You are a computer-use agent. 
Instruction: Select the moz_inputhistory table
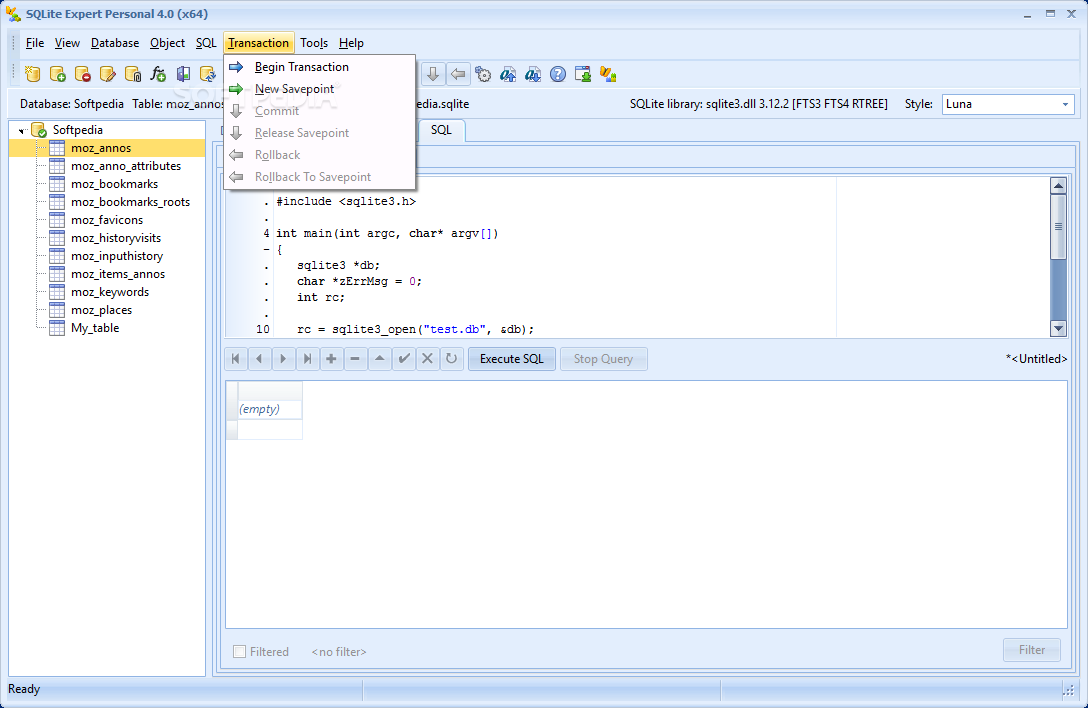[117, 256]
